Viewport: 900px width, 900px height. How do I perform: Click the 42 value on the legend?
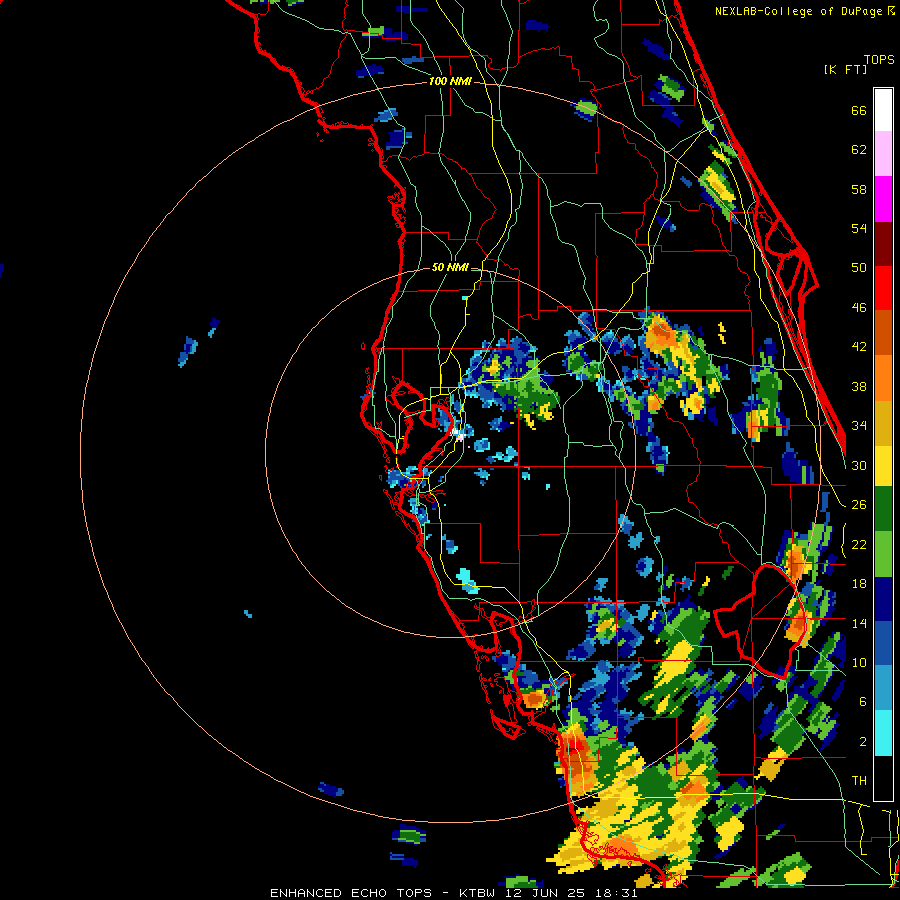[x=859, y=347]
